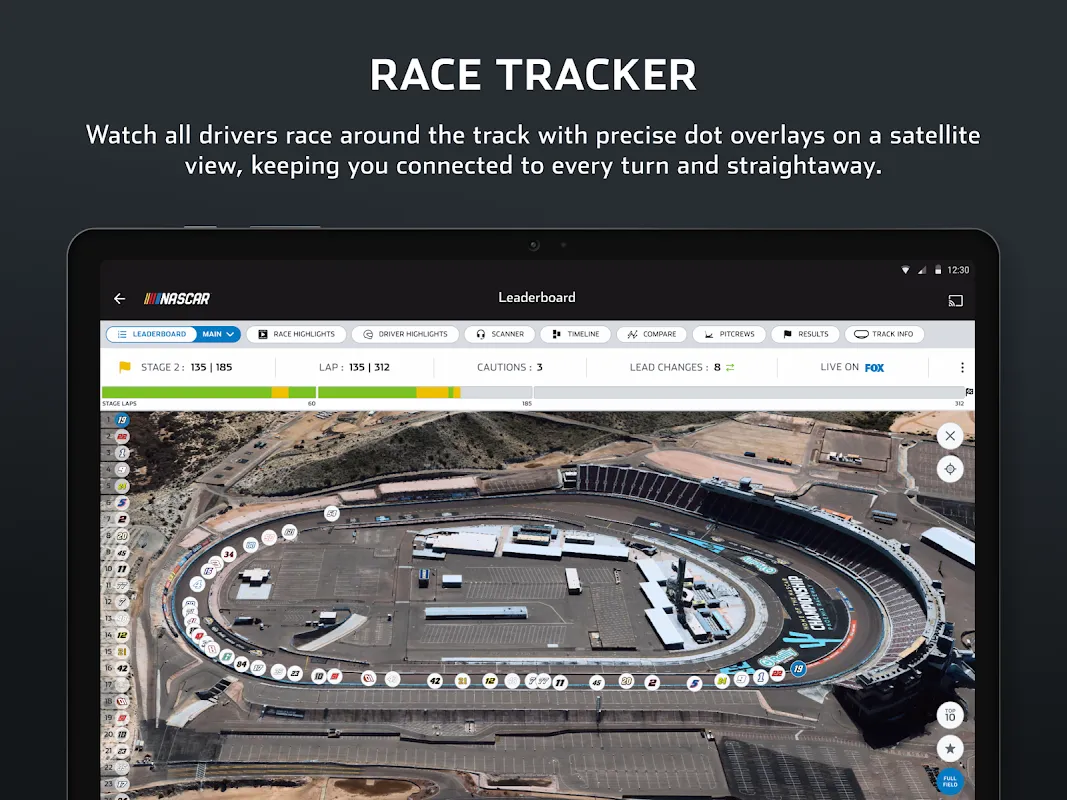Image resolution: width=1067 pixels, height=800 pixels.
Task: Select Driver Highlights
Action: [x=405, y=334]
